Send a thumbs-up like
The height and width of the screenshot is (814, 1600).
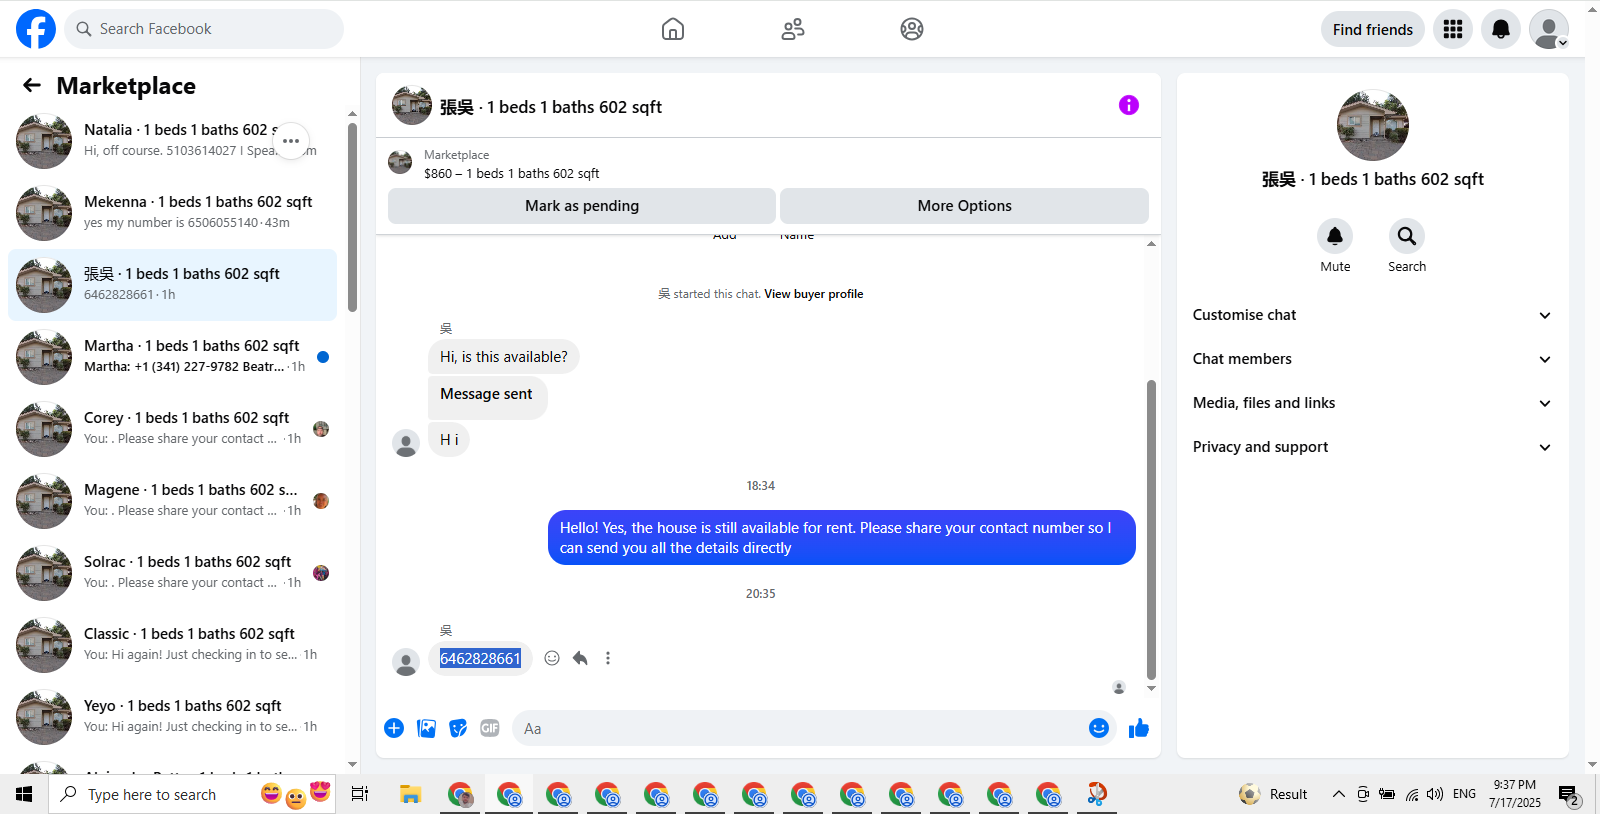pyautogui.click(x=1139, y=728)
